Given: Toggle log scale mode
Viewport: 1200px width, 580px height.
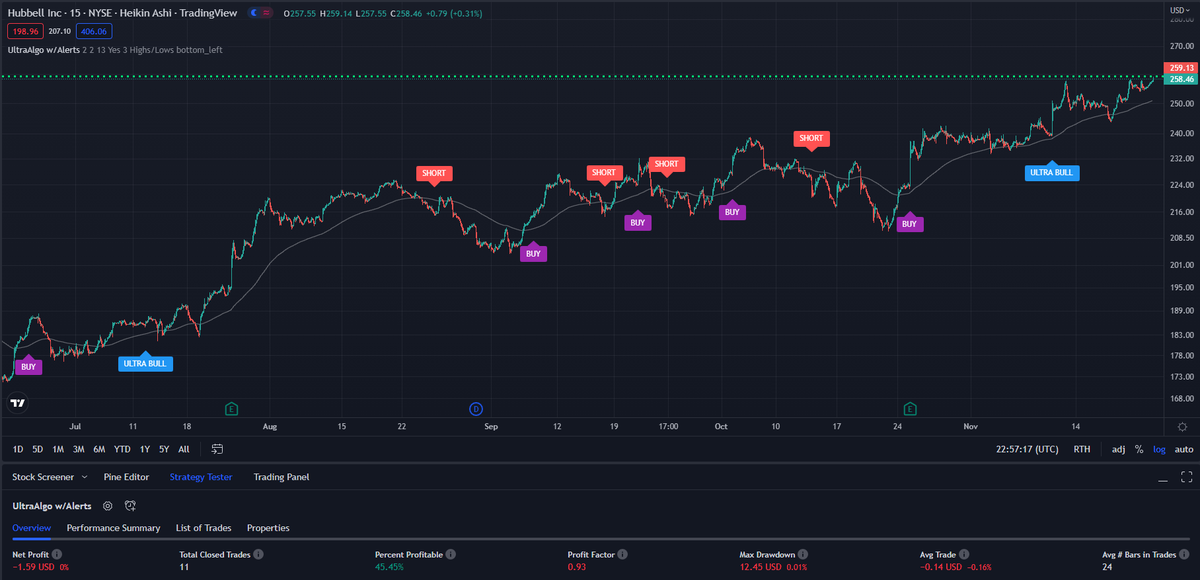Looking at the screenshot, I should (1159, 449).
